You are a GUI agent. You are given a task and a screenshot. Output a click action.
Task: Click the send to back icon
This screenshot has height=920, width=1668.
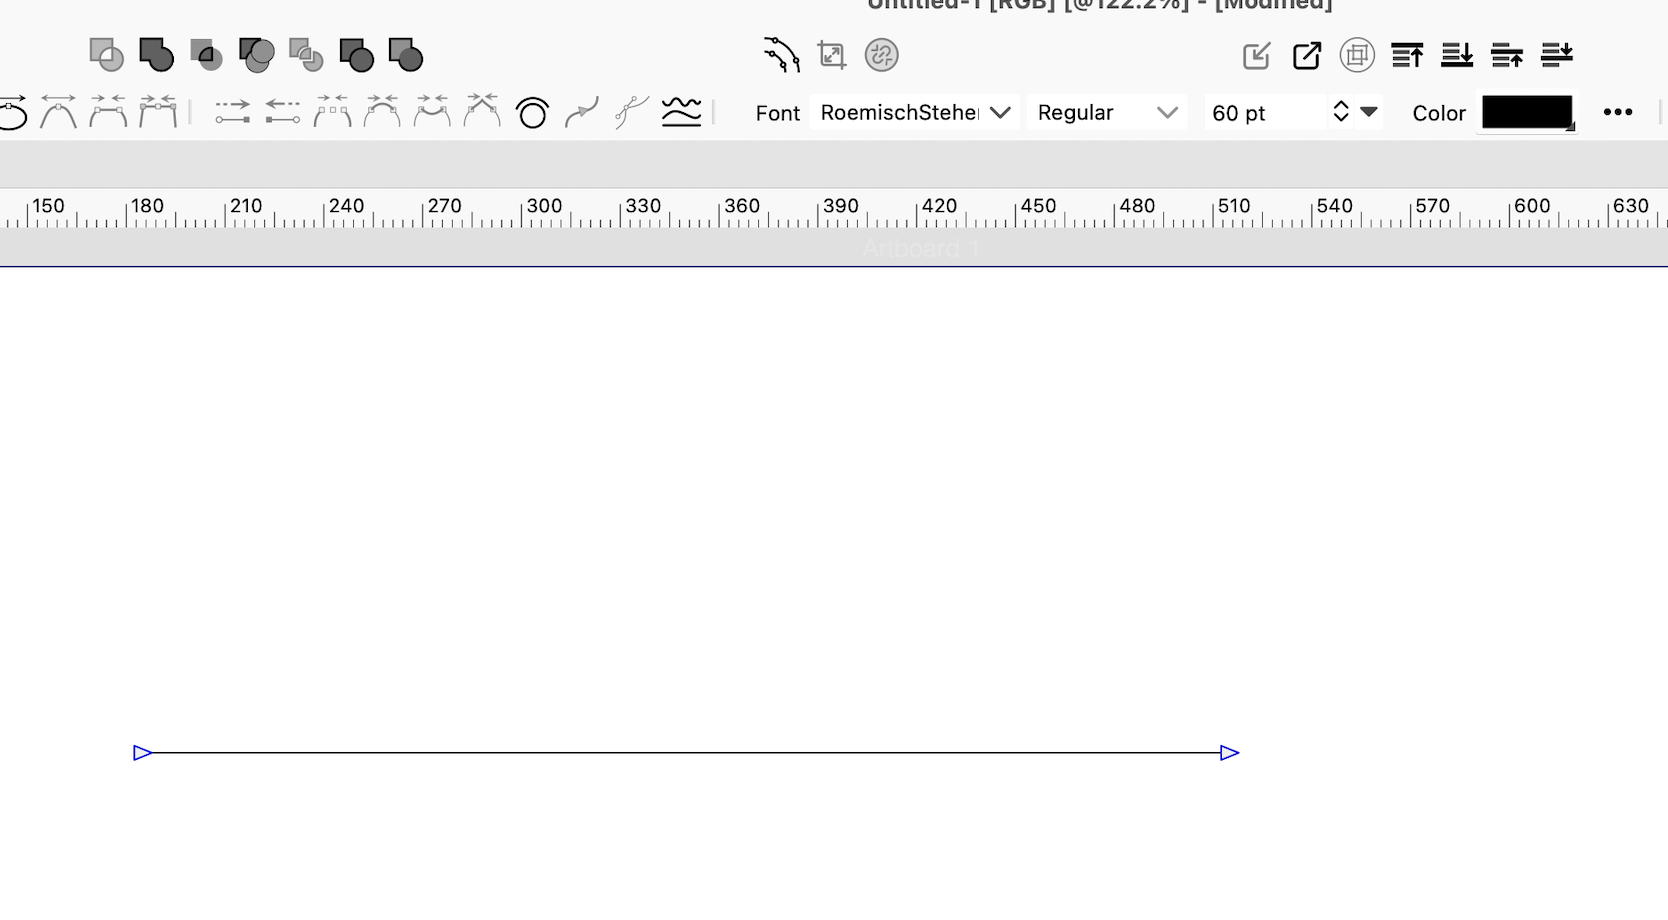[x=1457, y=55]
